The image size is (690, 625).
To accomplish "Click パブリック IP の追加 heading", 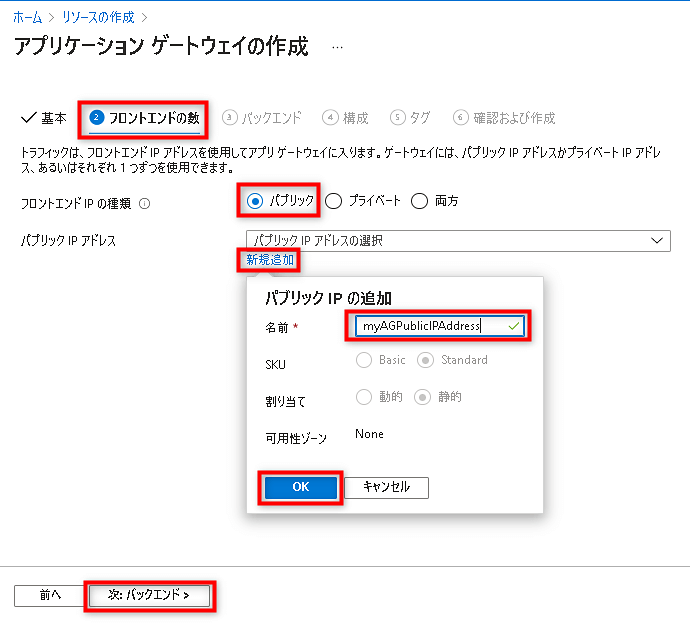I will pos(328,298).
